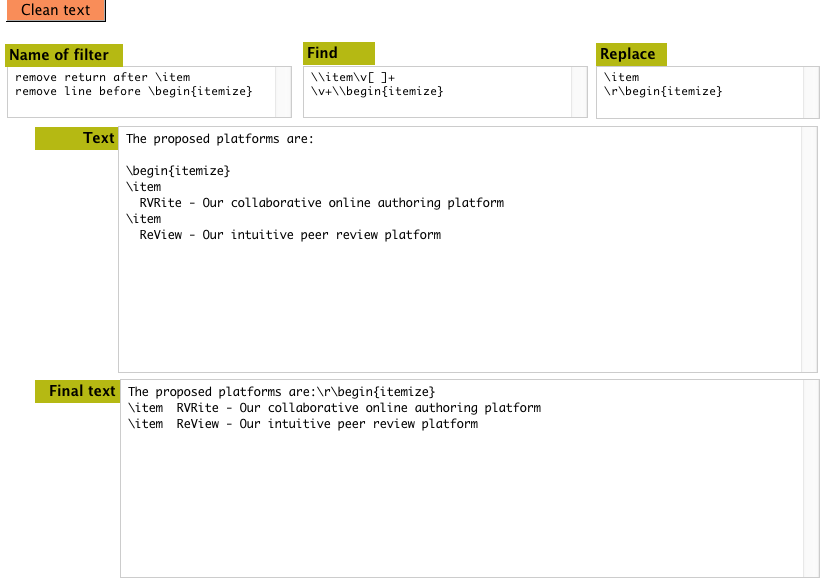
Task: Click the green "Final text" label
Action: (x=77, y=391)
